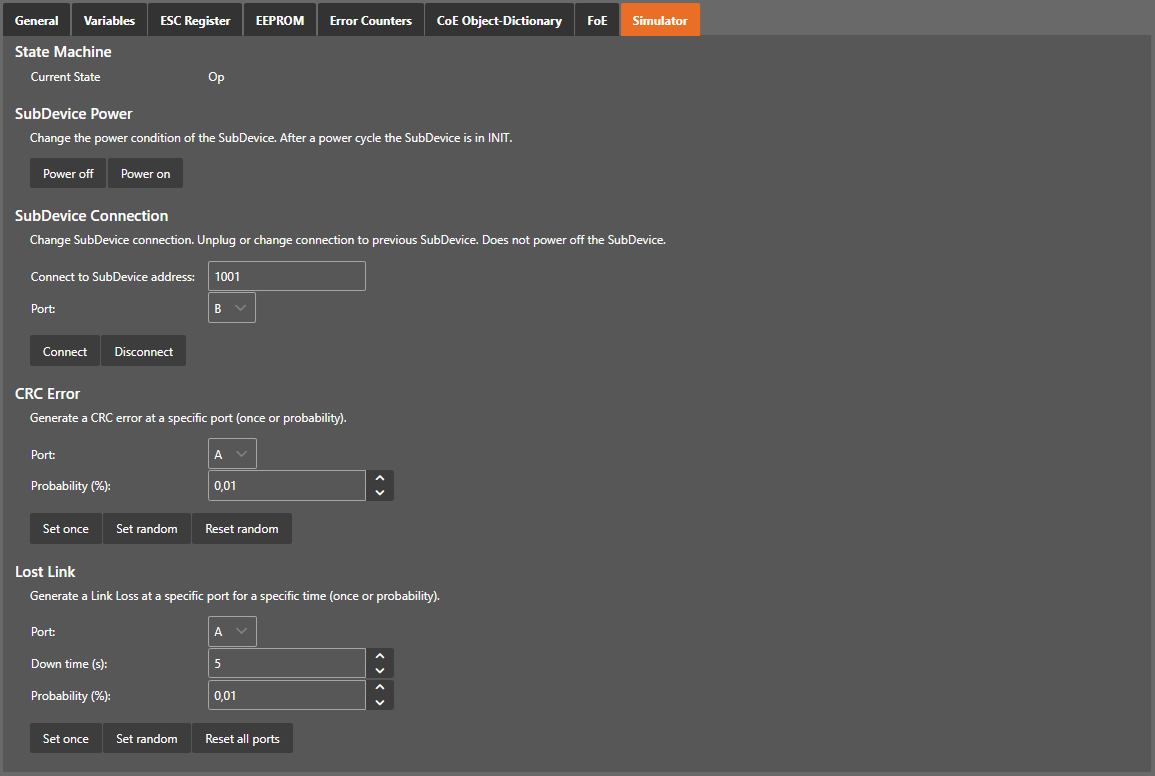1155x776 pixels.
Task: Decrease CRC Error probability with down arrow
Action: (x=380, y=493)
